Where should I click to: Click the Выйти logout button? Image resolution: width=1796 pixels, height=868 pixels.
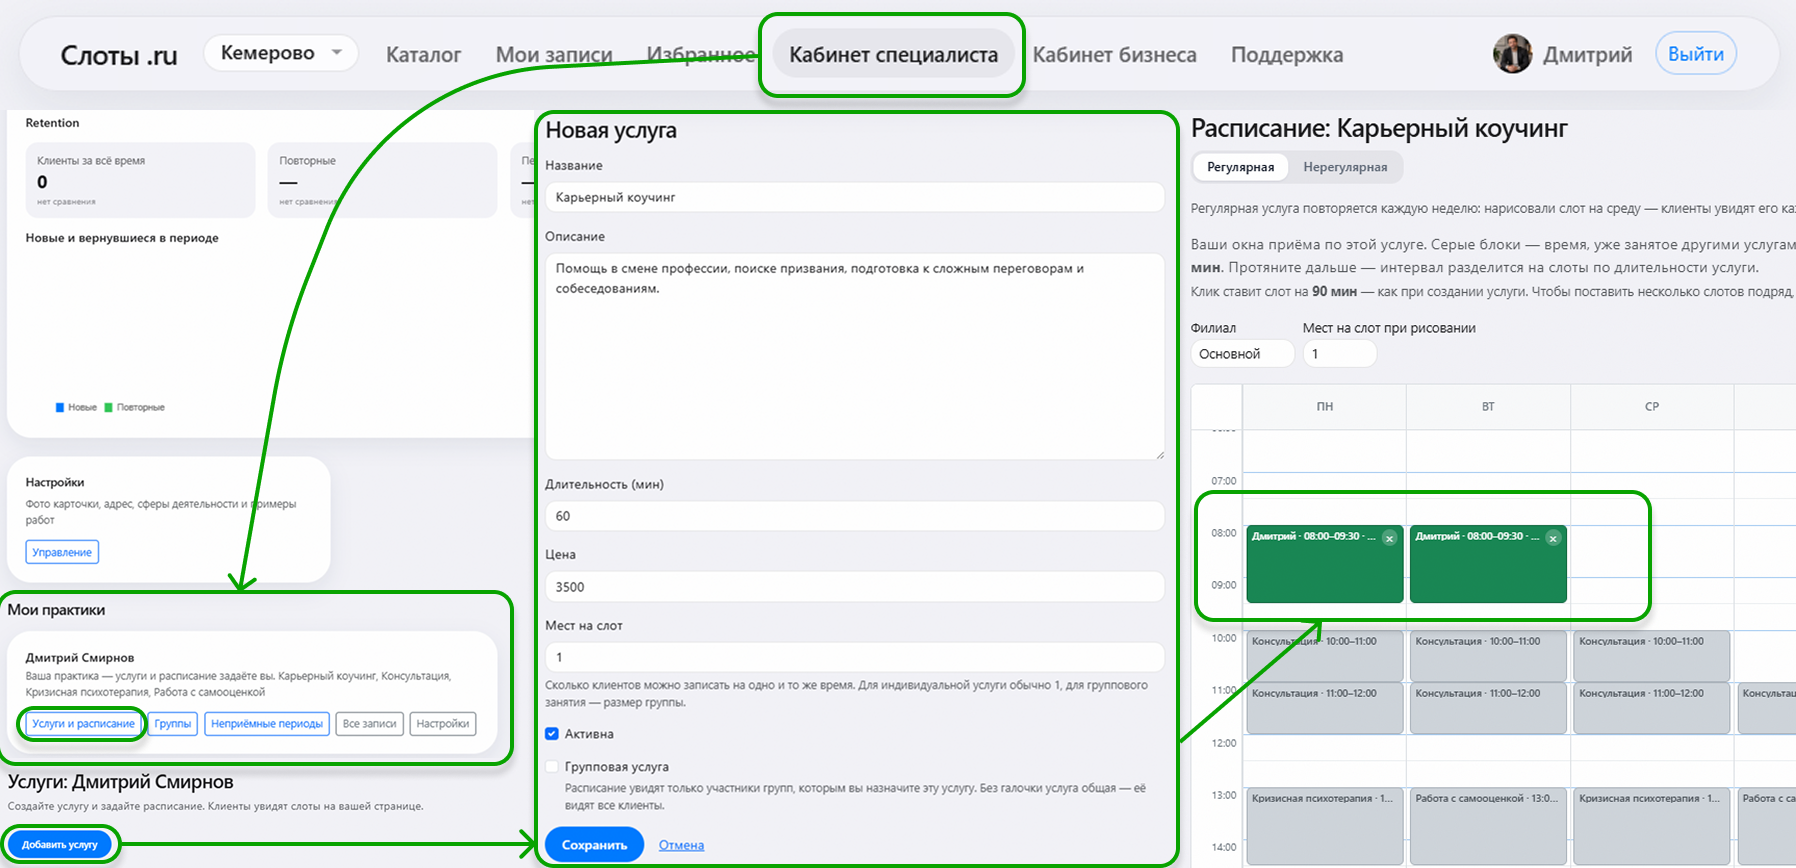click(1696, 54)
